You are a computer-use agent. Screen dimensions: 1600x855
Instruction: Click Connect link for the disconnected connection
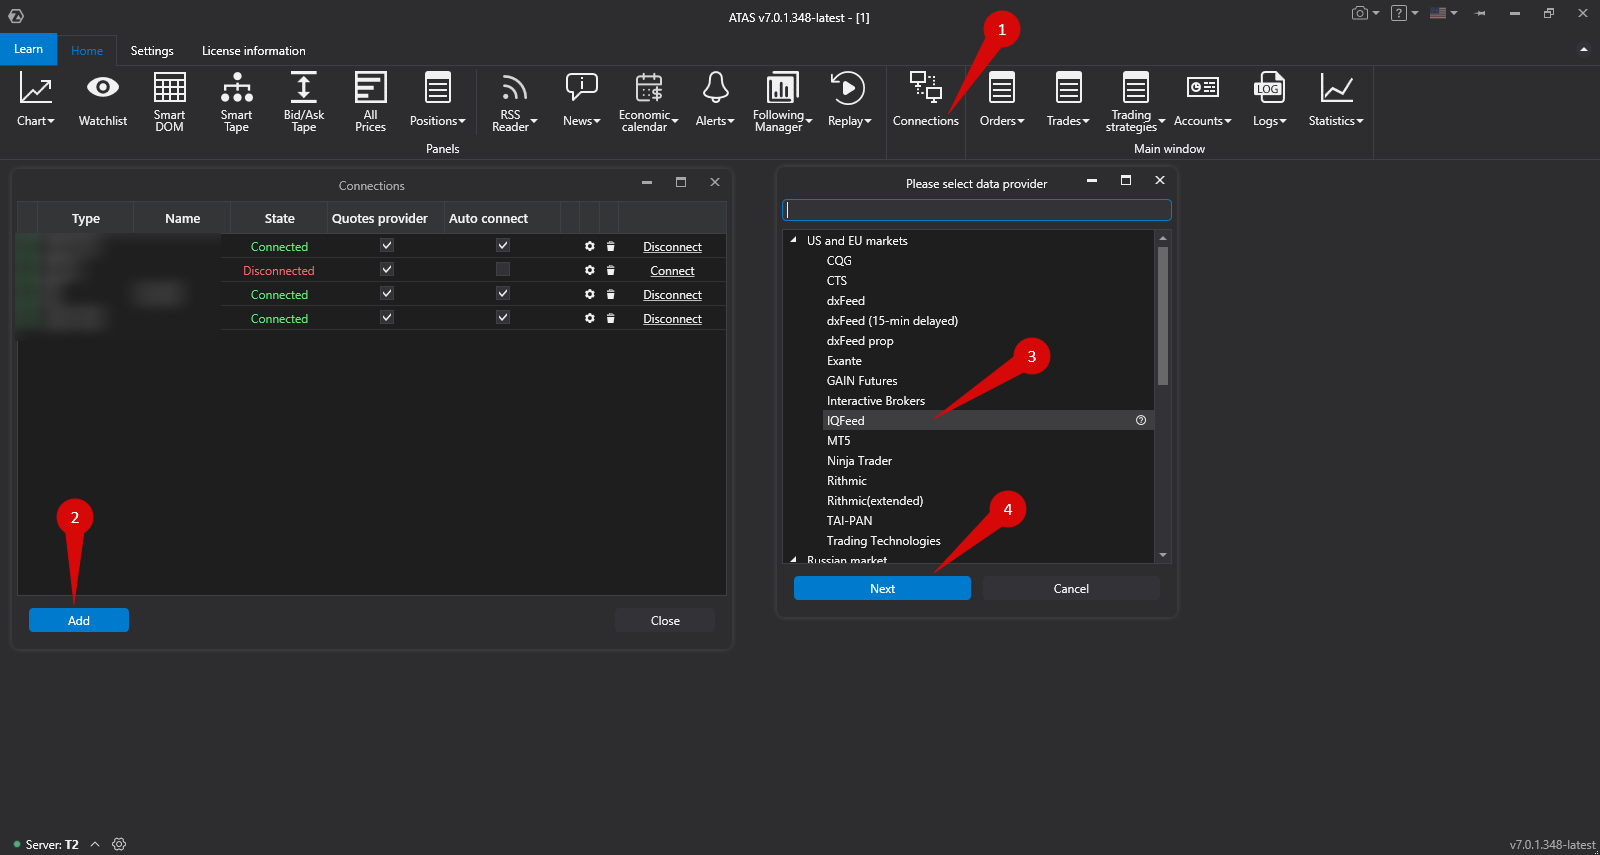click(x=672, y=271)
